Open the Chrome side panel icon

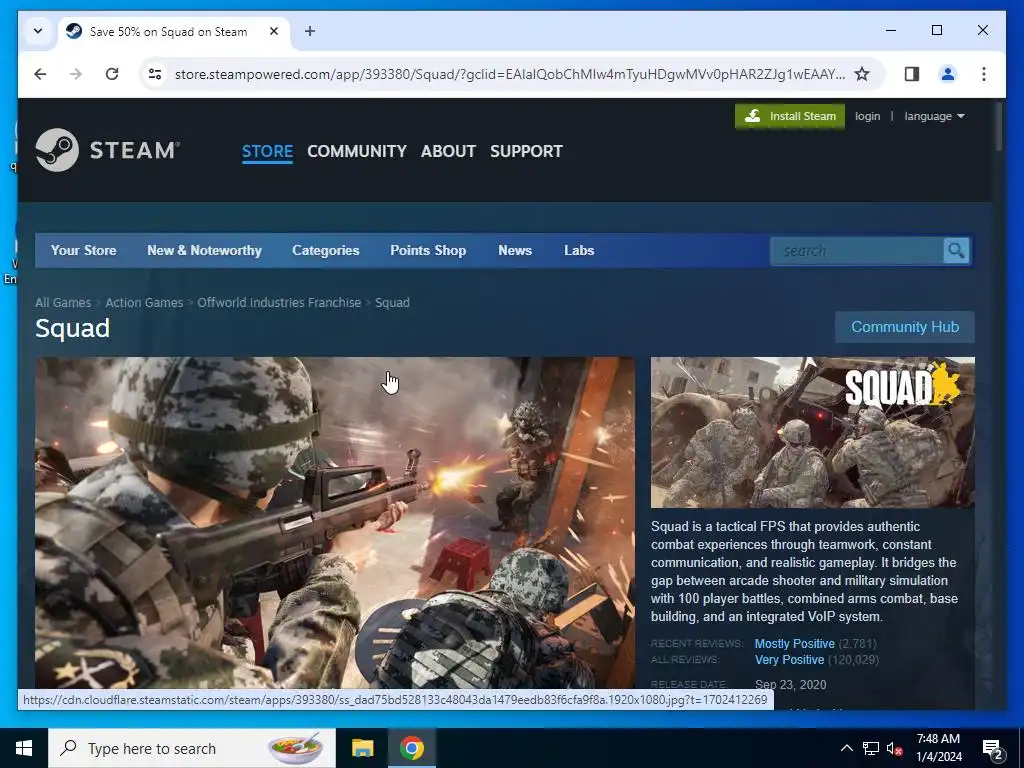pos(912,74)
